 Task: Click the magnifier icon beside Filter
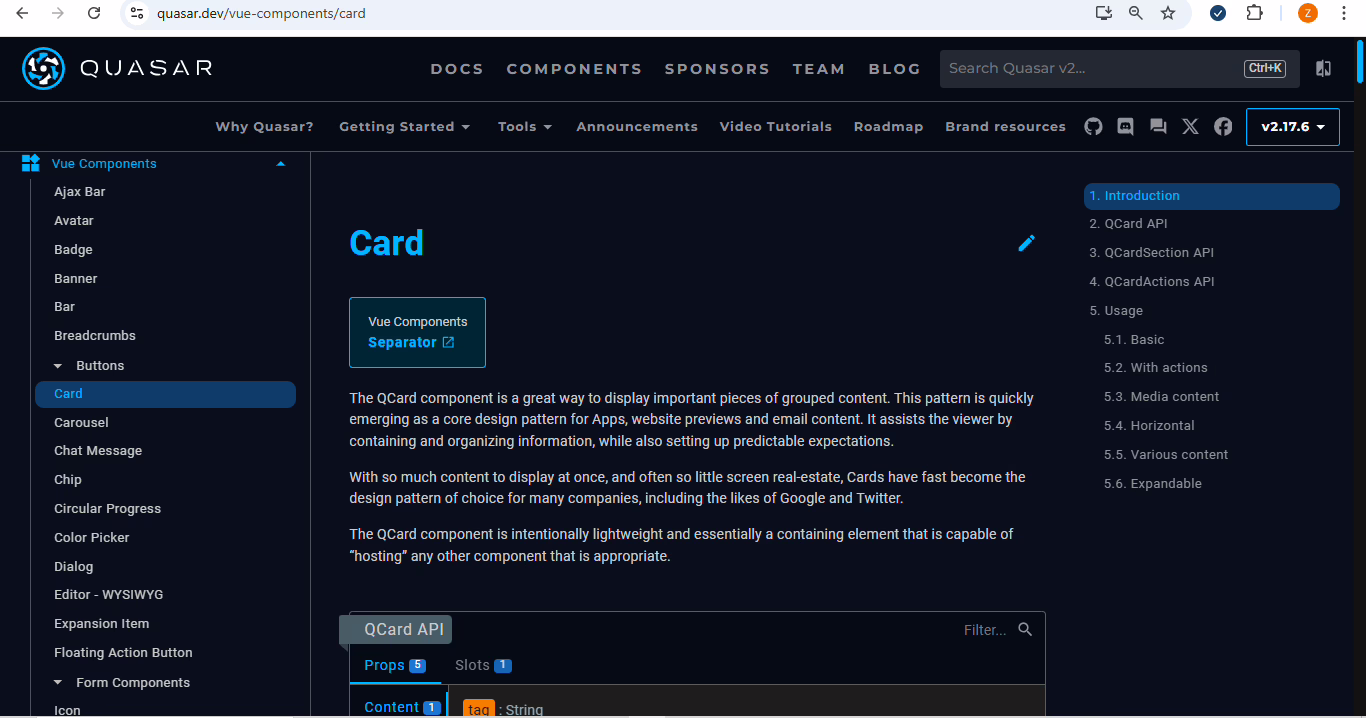1025,629
